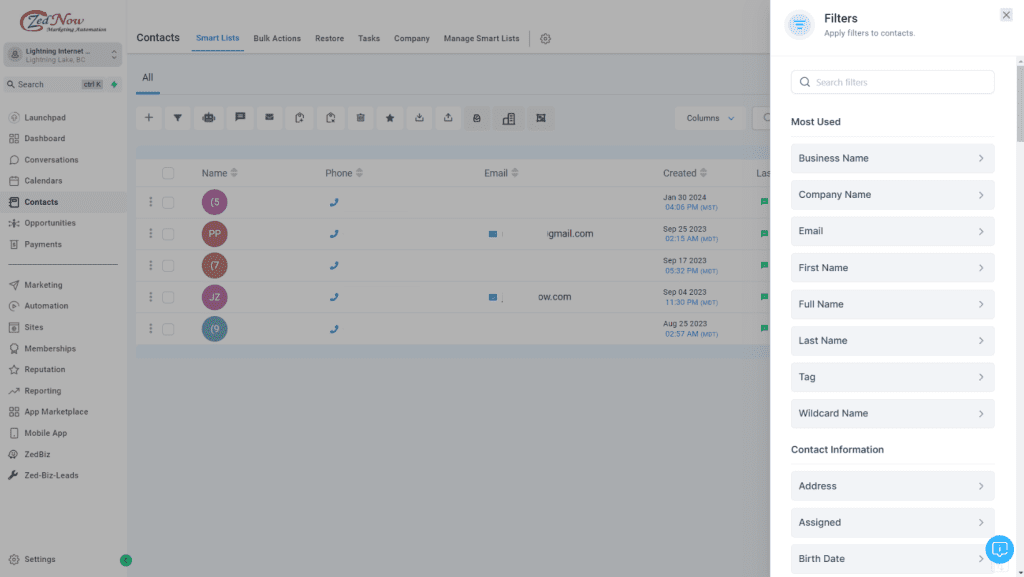Open the quick filter funnel icon
The image size is (1024, 577).
(178, 118)
